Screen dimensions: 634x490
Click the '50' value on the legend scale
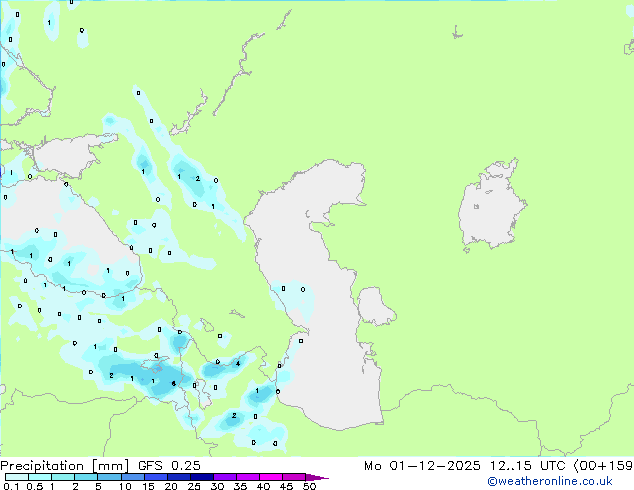tap(309, 486)
